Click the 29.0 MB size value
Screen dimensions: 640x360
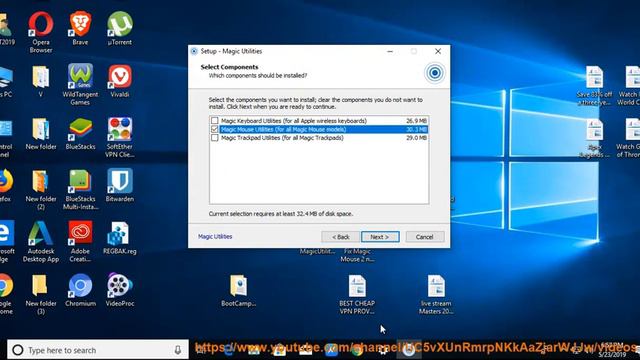[416, 138]
